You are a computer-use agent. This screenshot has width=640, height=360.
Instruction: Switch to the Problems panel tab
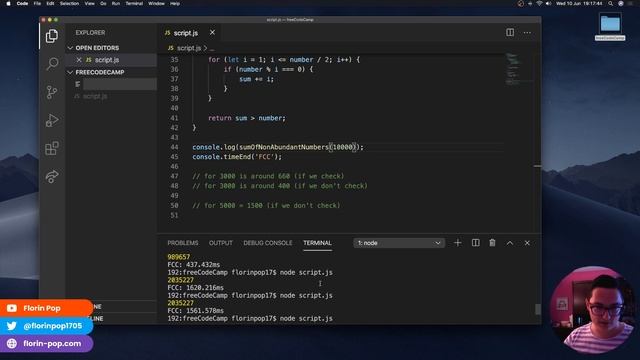[183, 243]
